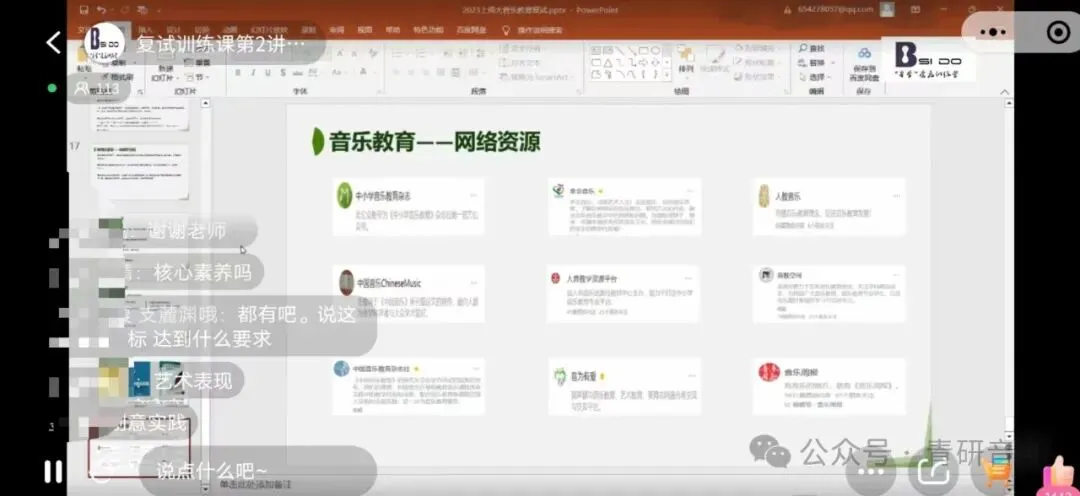Viewport: 1080px width, 496px height.
Task: Open the BSI DO channel avatar
Action: click(105, 43)
